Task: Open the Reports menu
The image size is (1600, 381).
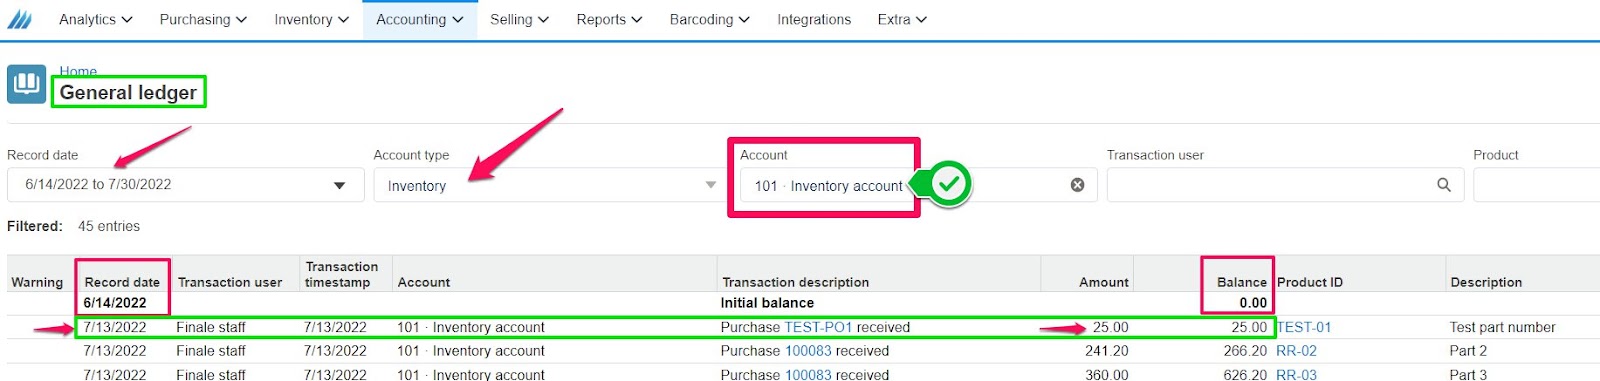Action: pos(609,19)
